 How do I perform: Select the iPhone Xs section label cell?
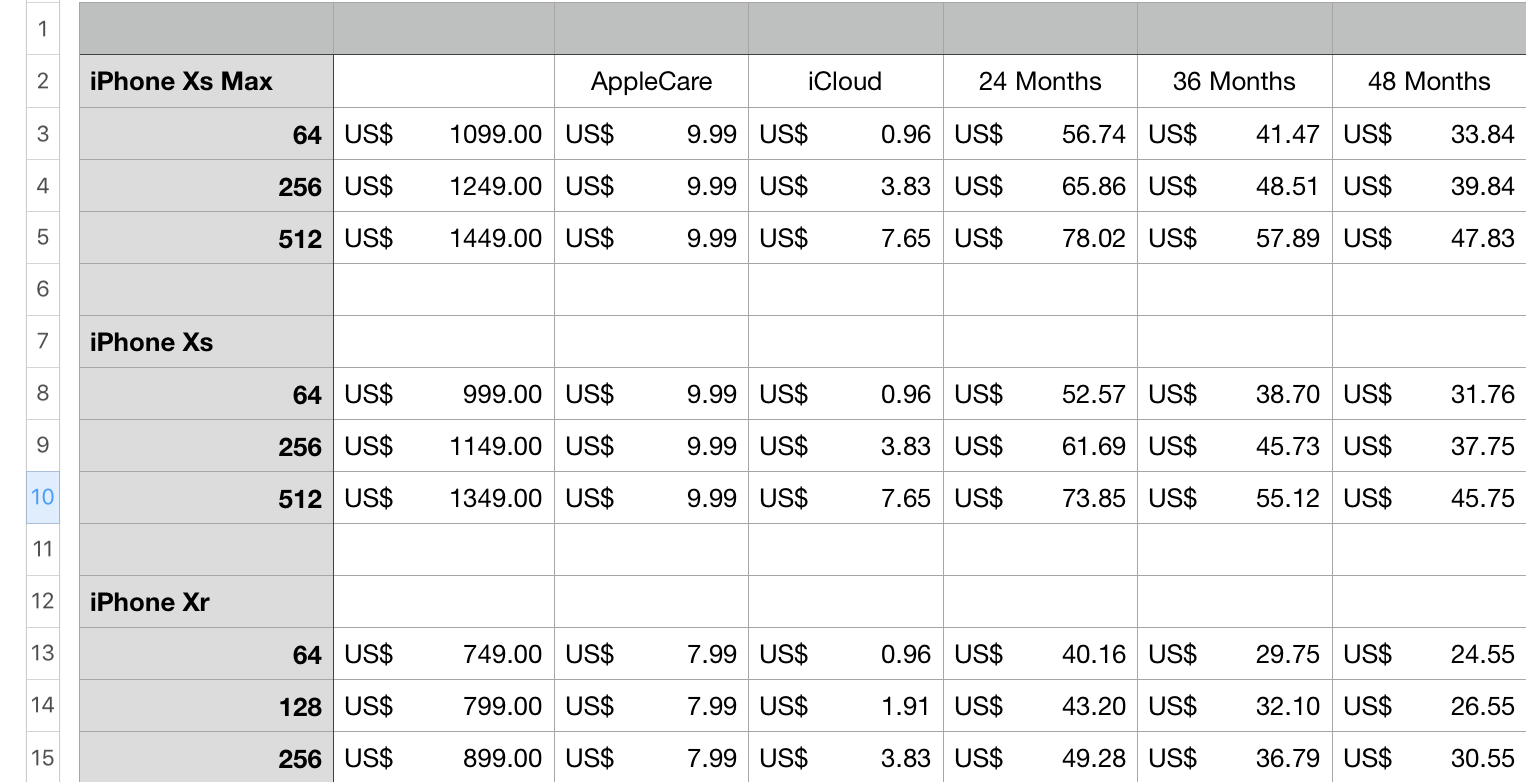coord(205,342)
